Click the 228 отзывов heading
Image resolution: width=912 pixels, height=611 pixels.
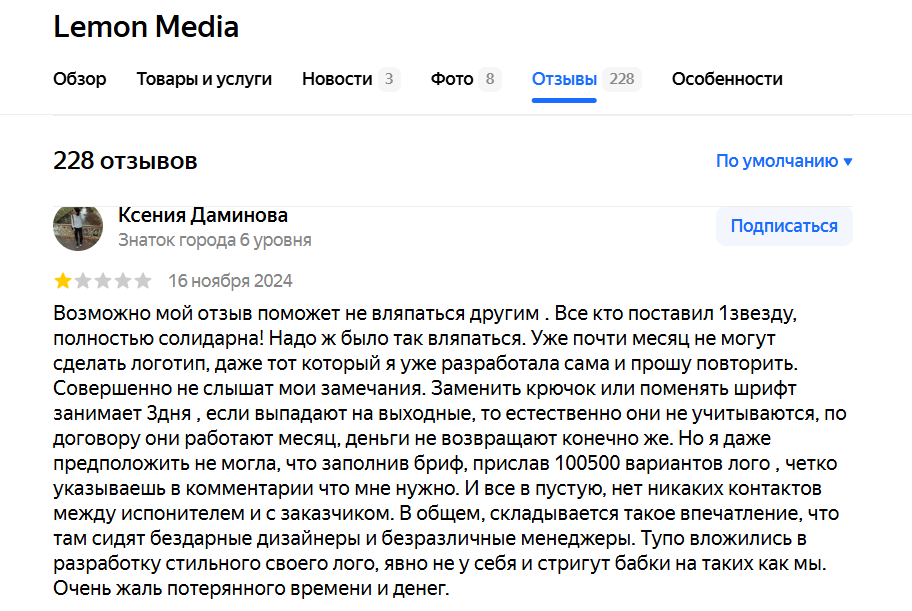tap(125, 161)
